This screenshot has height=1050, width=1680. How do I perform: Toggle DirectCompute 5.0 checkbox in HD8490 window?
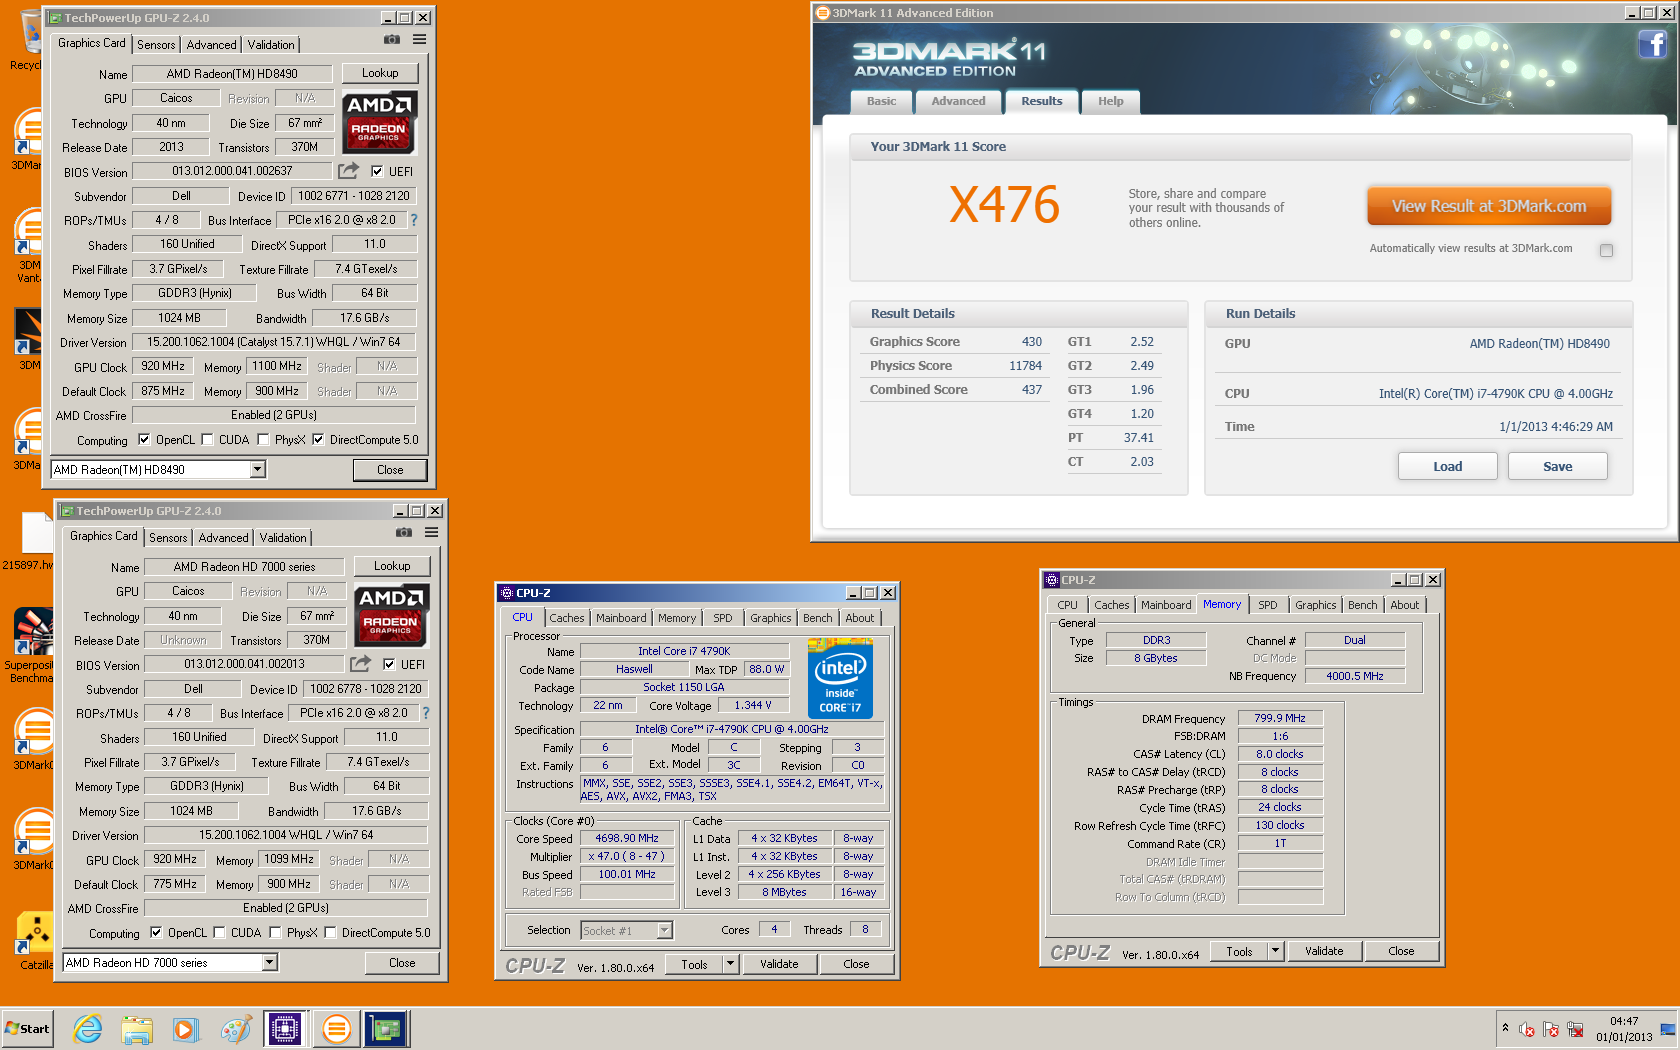point(318,439)
